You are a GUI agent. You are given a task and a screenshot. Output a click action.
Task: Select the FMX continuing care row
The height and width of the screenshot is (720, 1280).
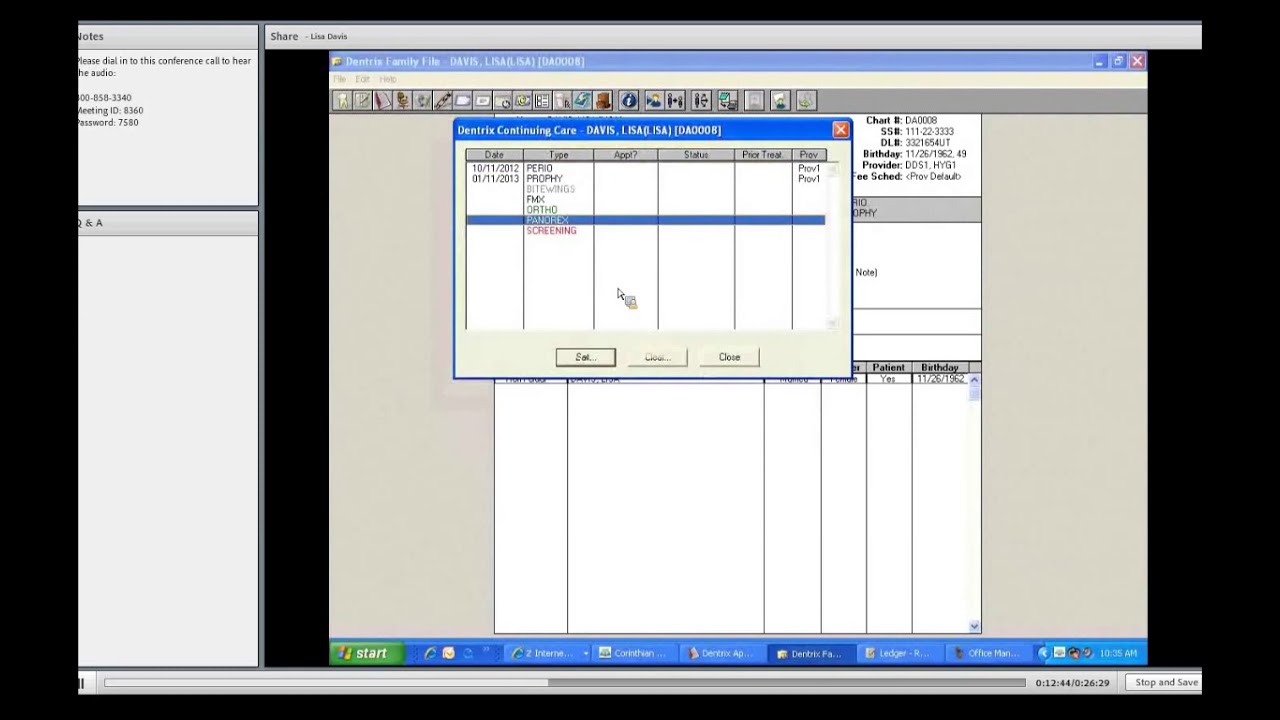click(645, 200)
